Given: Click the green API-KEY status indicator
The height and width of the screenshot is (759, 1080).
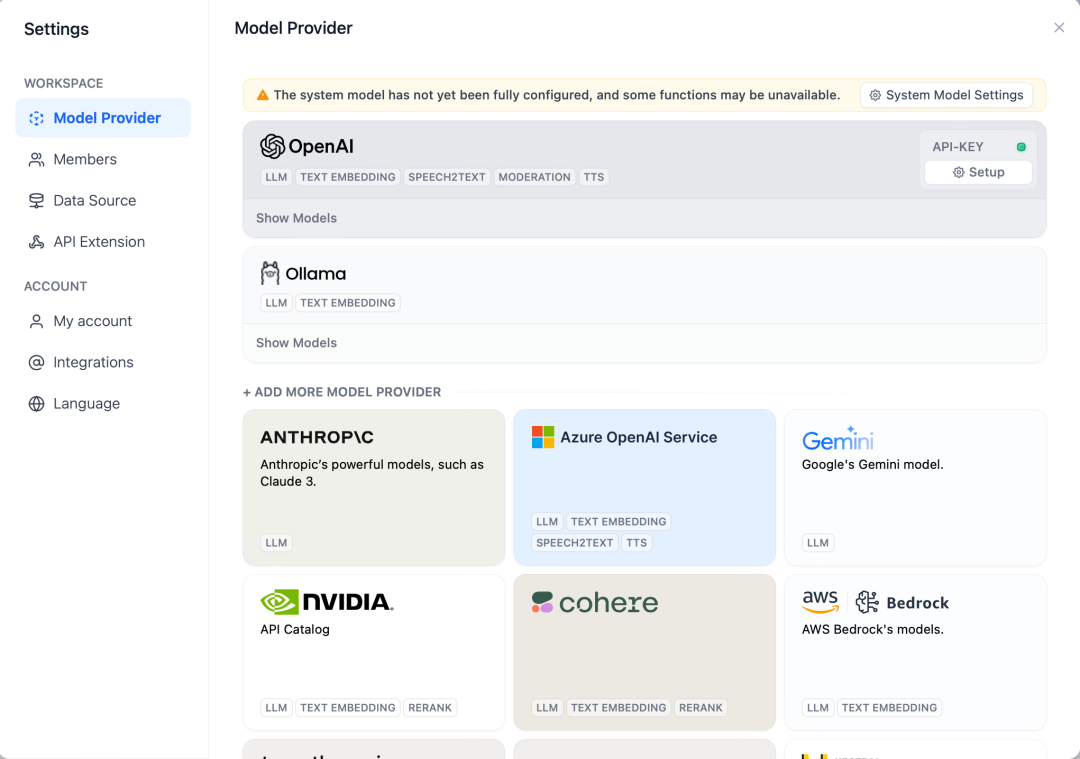Looking at the screenshot, I should pos(1021,147).
